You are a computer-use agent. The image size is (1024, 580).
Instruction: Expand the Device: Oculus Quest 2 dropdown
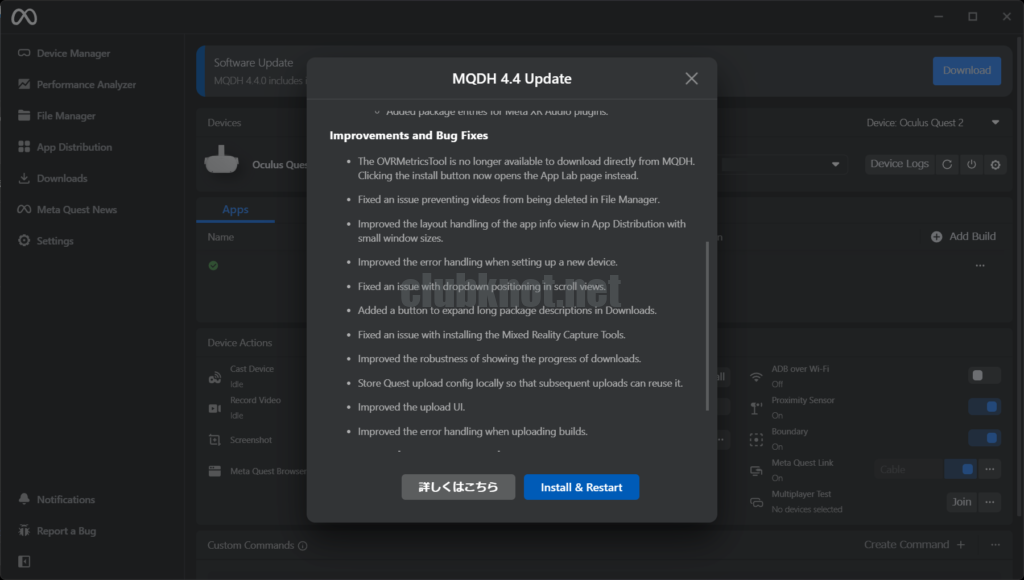pos(994,123)
